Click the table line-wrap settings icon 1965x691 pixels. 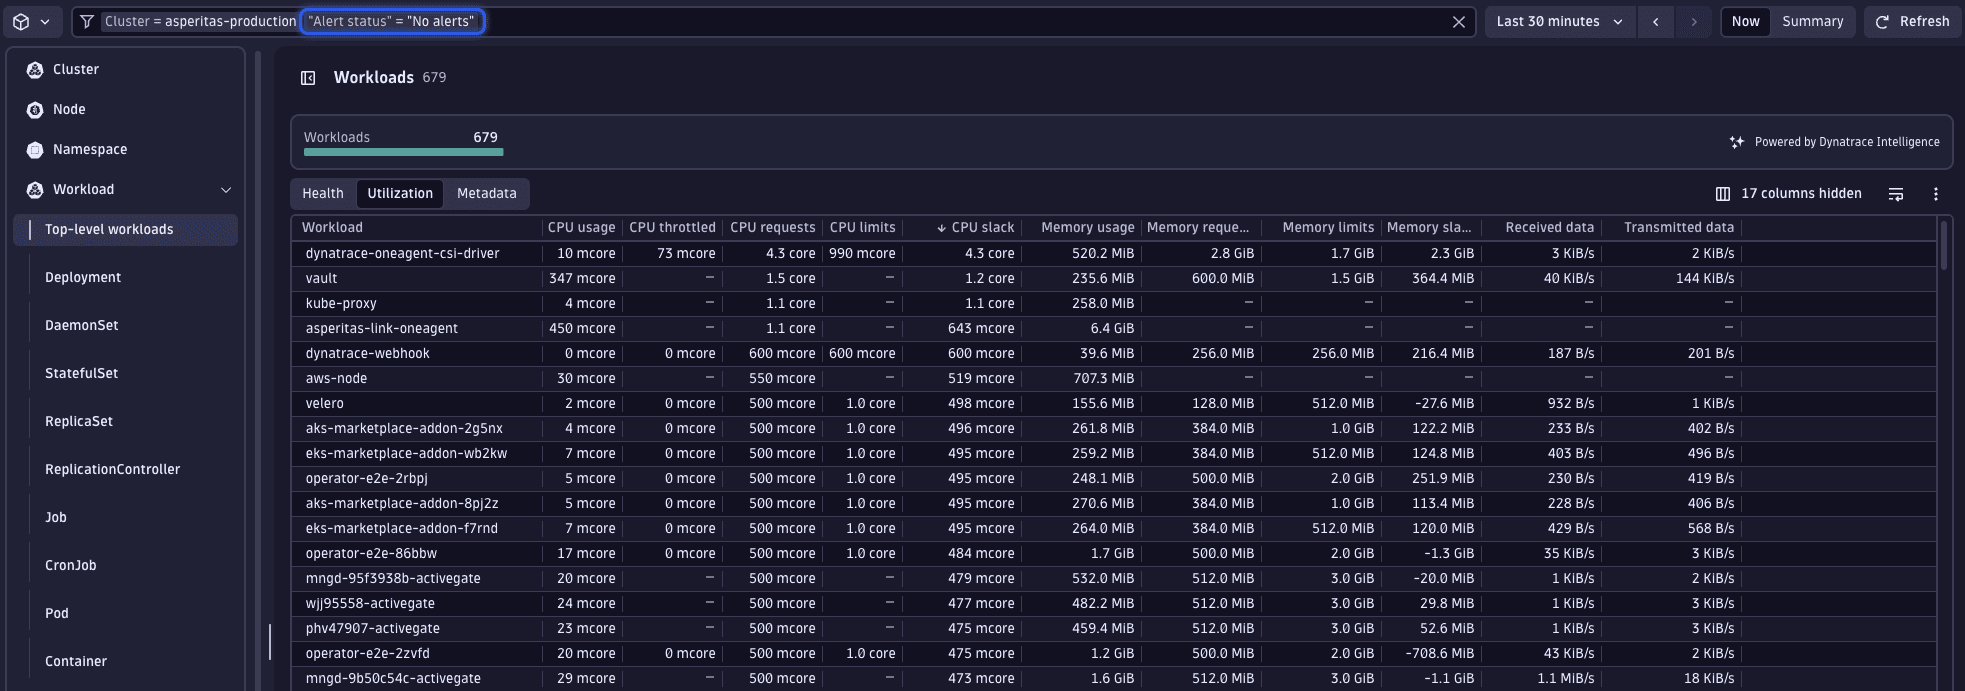[x=1896, y=194]
